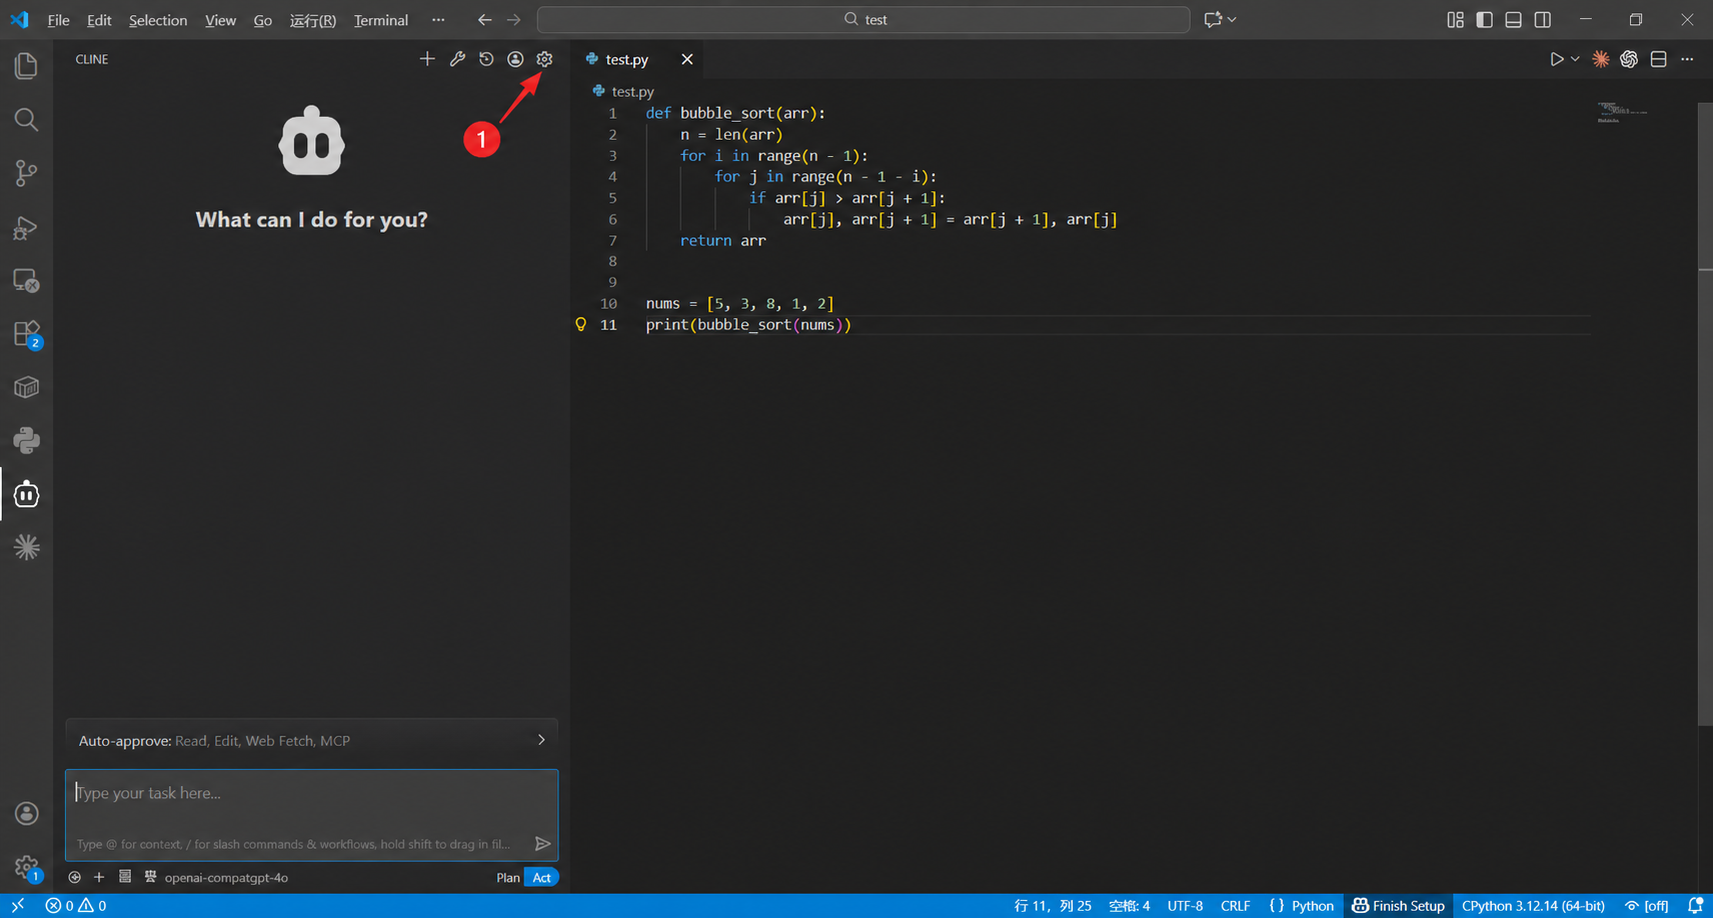Open the run options dropdown arrow

tap(1575, 59)
